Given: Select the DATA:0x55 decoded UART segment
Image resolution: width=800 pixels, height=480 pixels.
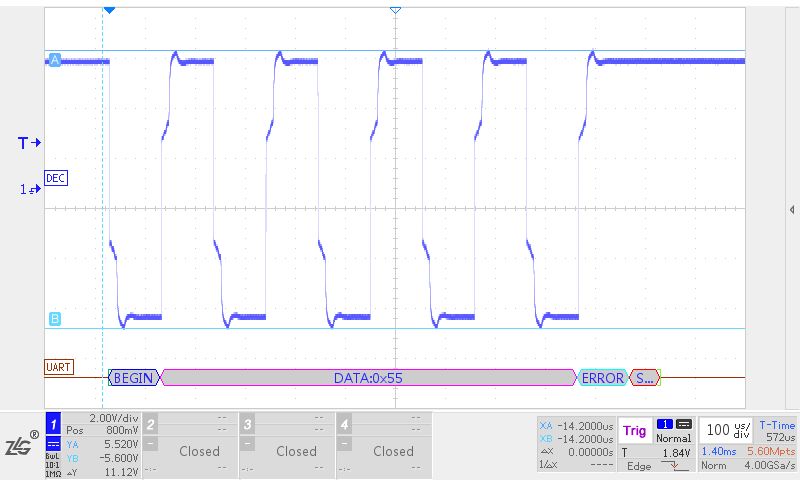Looking at the screenshot, I should (368, 378).
